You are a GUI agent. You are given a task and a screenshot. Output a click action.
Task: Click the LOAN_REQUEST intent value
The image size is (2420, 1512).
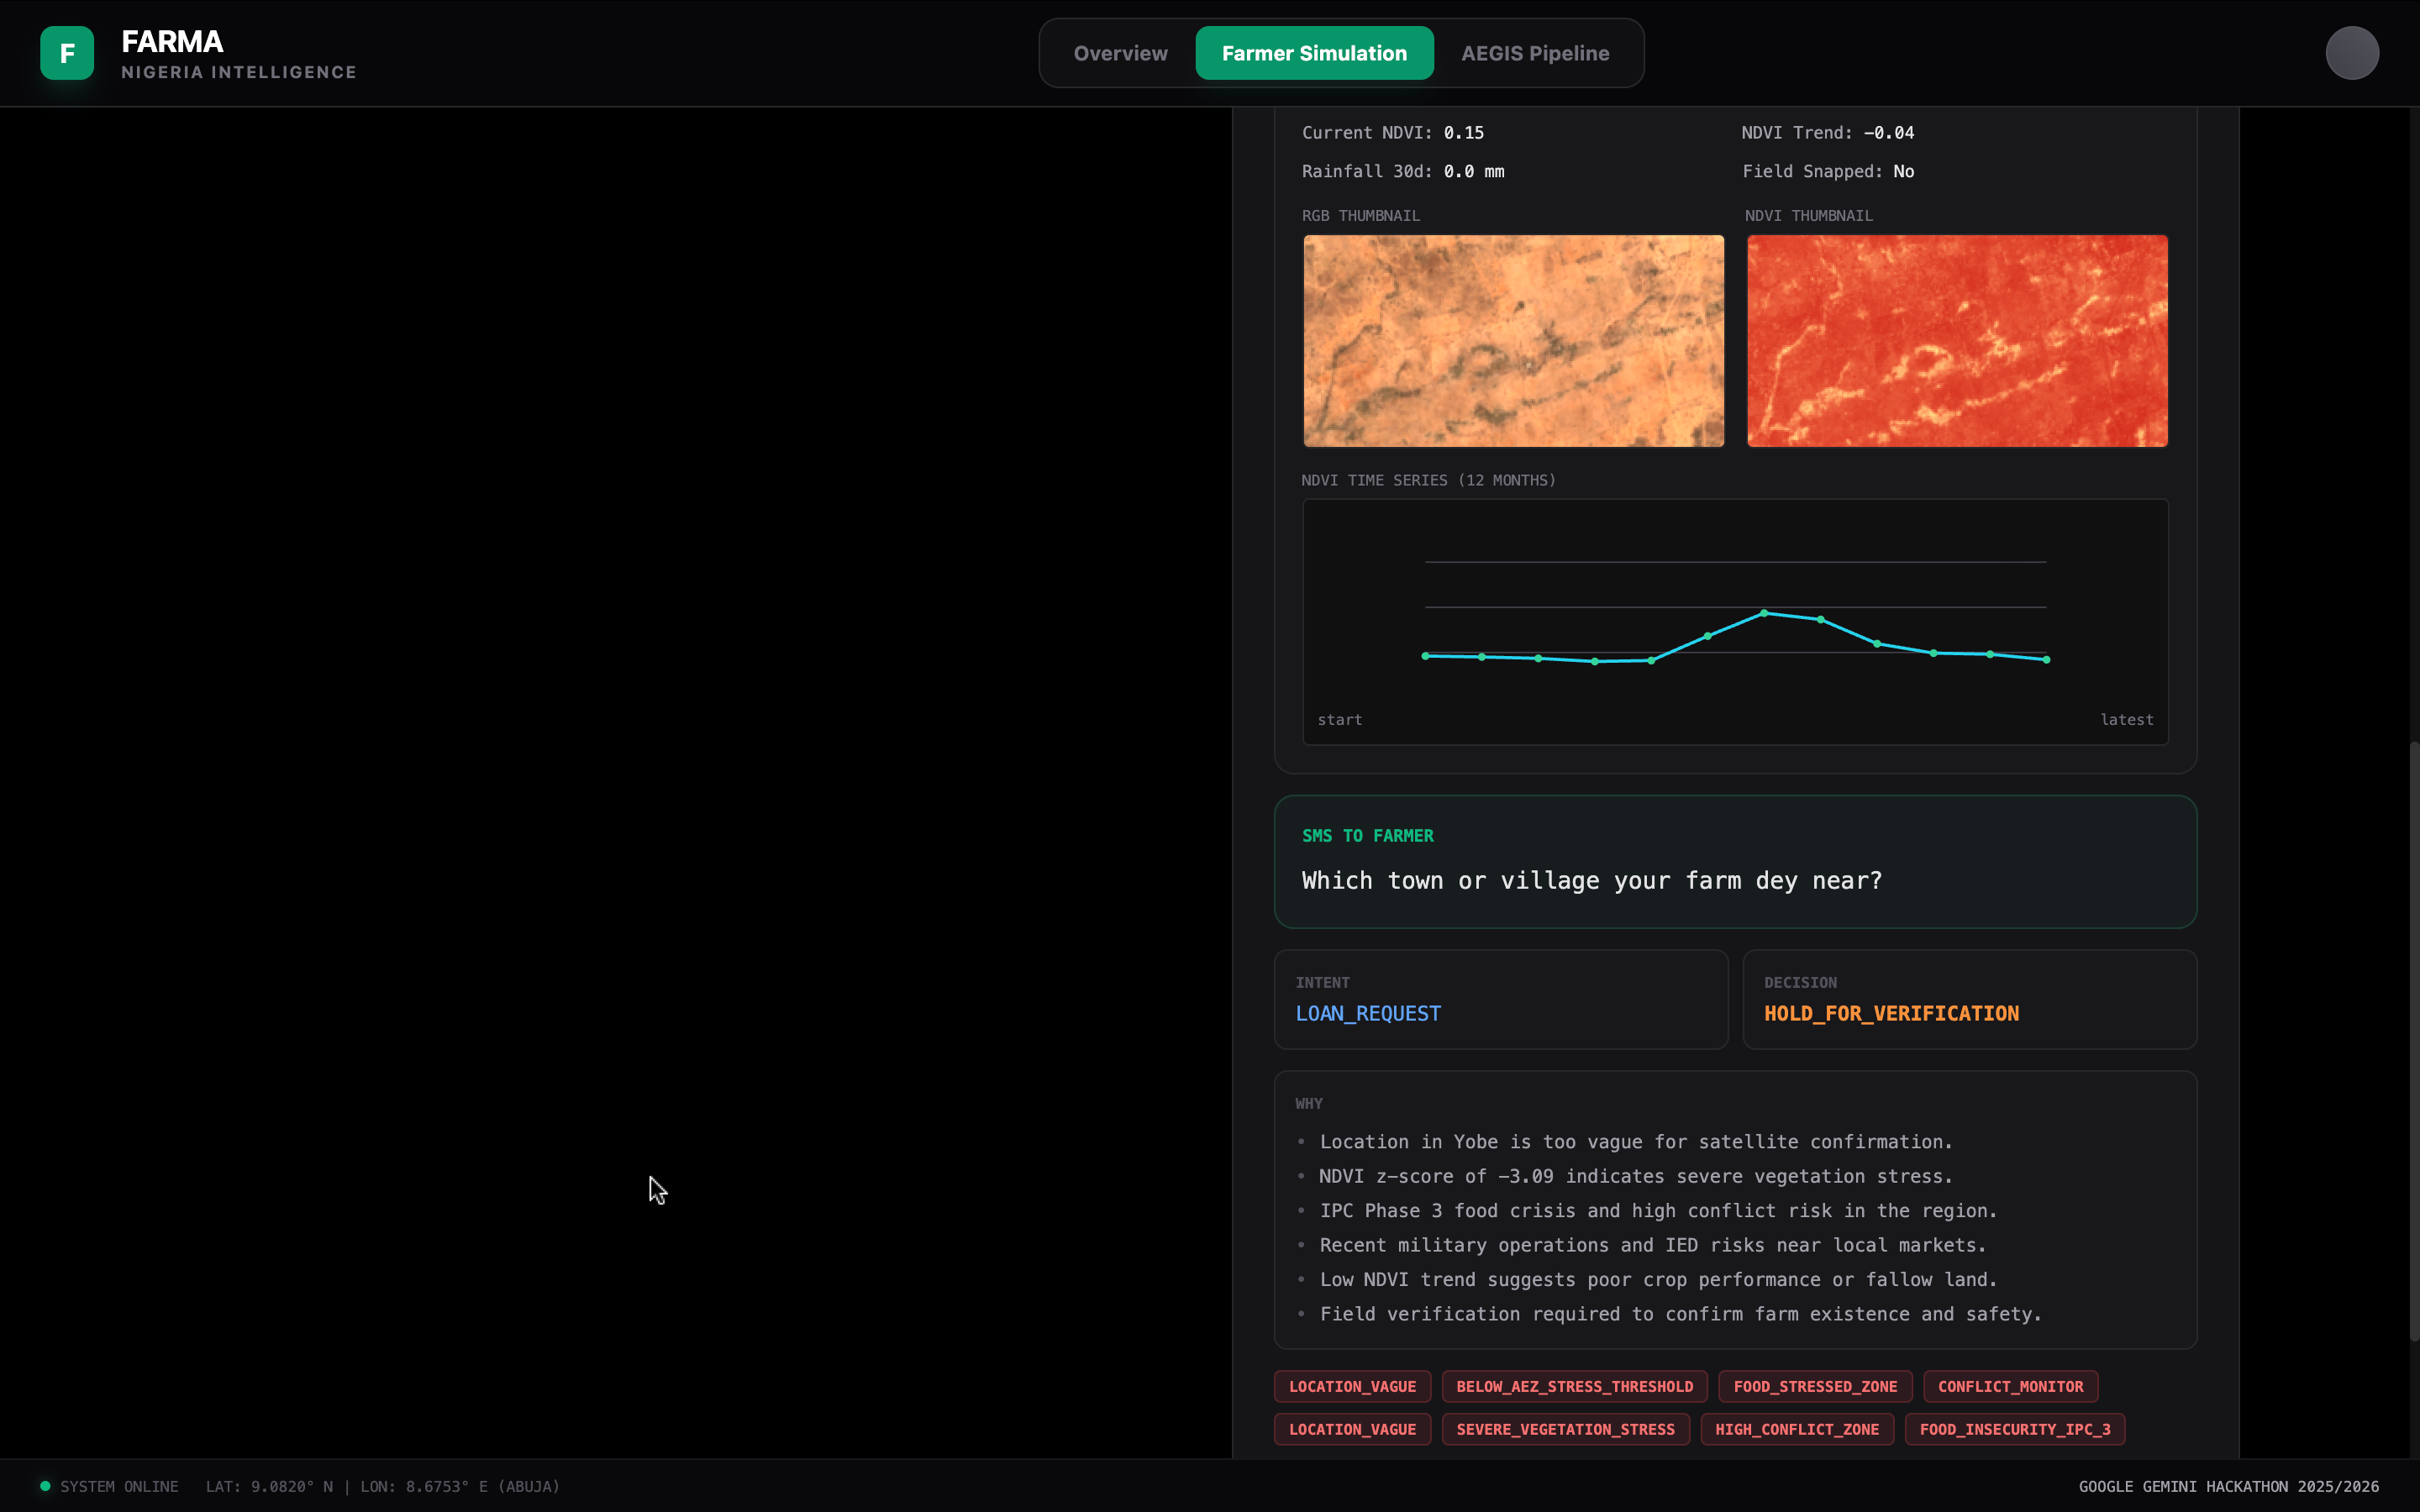1368,1013
